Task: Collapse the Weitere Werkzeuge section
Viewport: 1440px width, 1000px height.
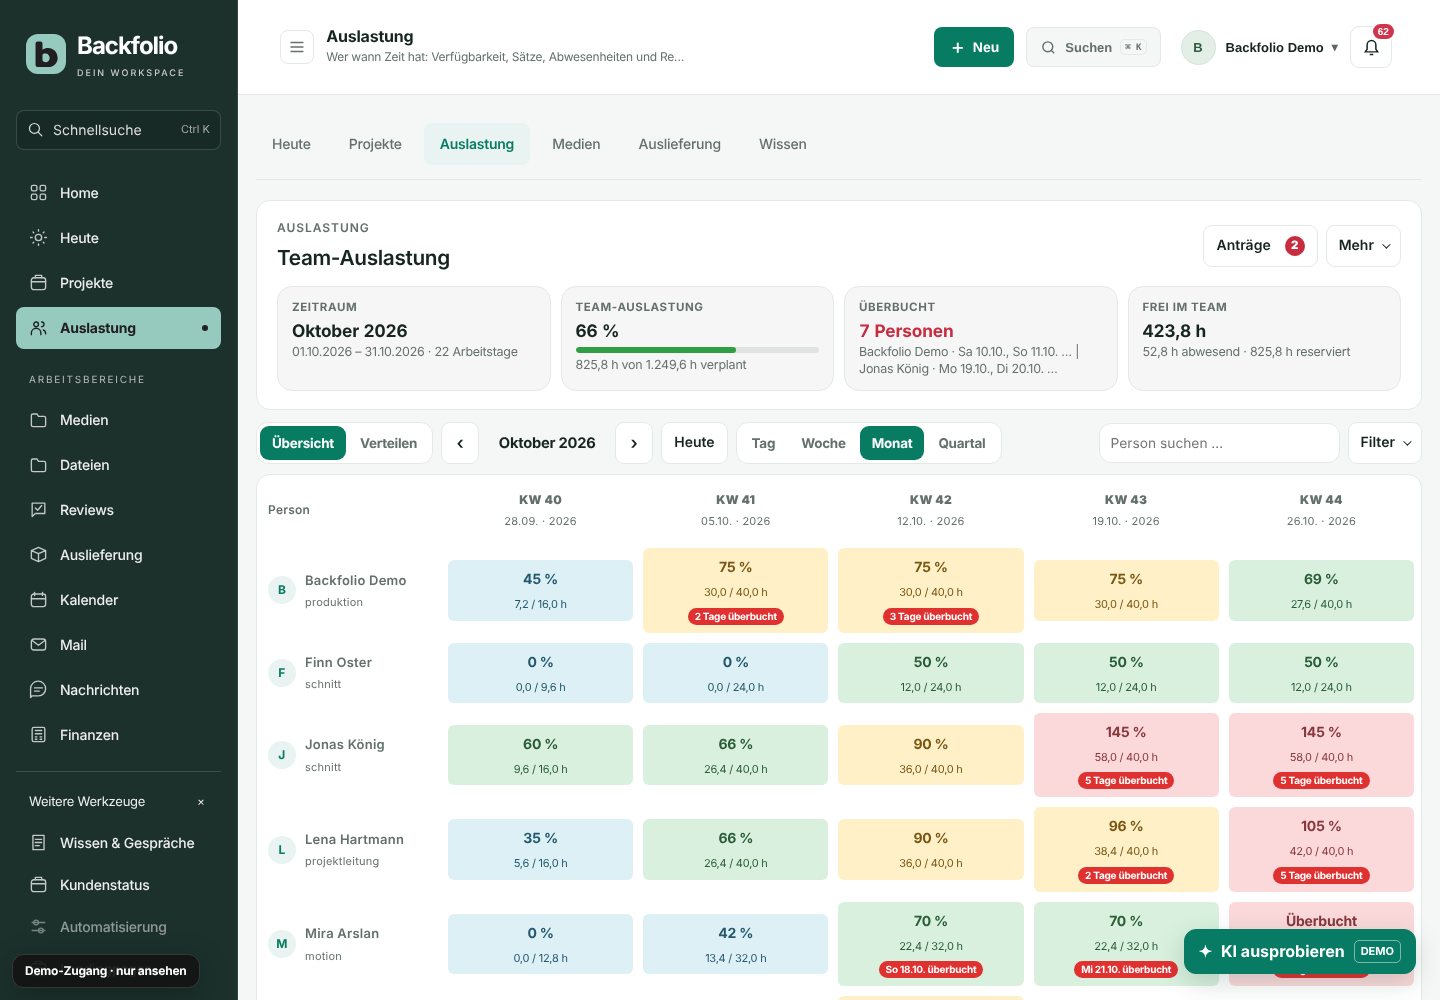Action: click(x=201, y=802)
